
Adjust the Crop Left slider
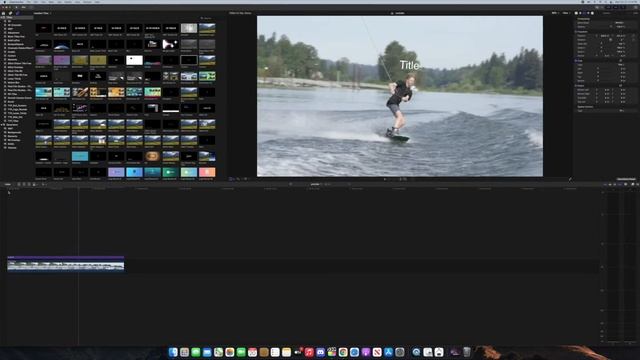[598, 69]
